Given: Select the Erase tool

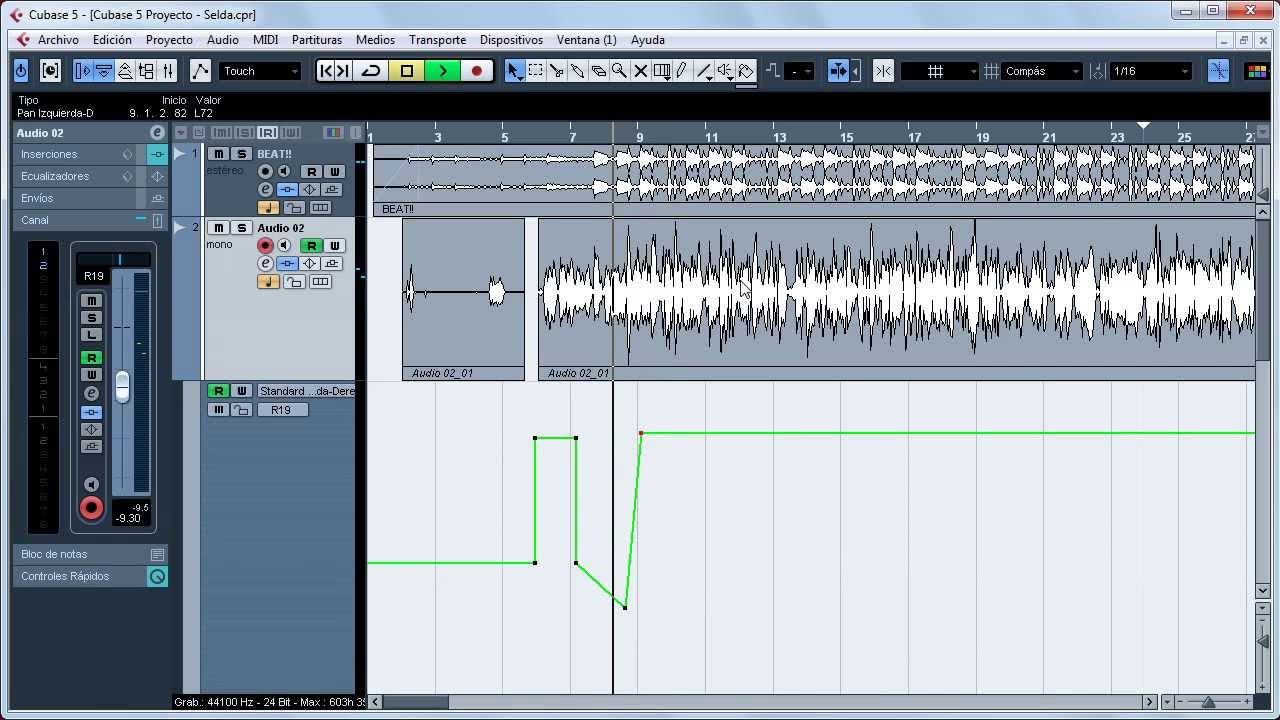Looking at the screenshot, I should click(x=598, y=71).
